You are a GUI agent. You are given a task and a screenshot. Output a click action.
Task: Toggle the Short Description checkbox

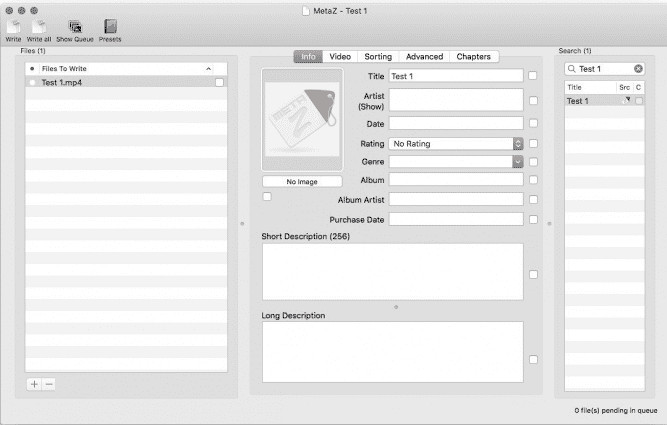pos(533,275)
